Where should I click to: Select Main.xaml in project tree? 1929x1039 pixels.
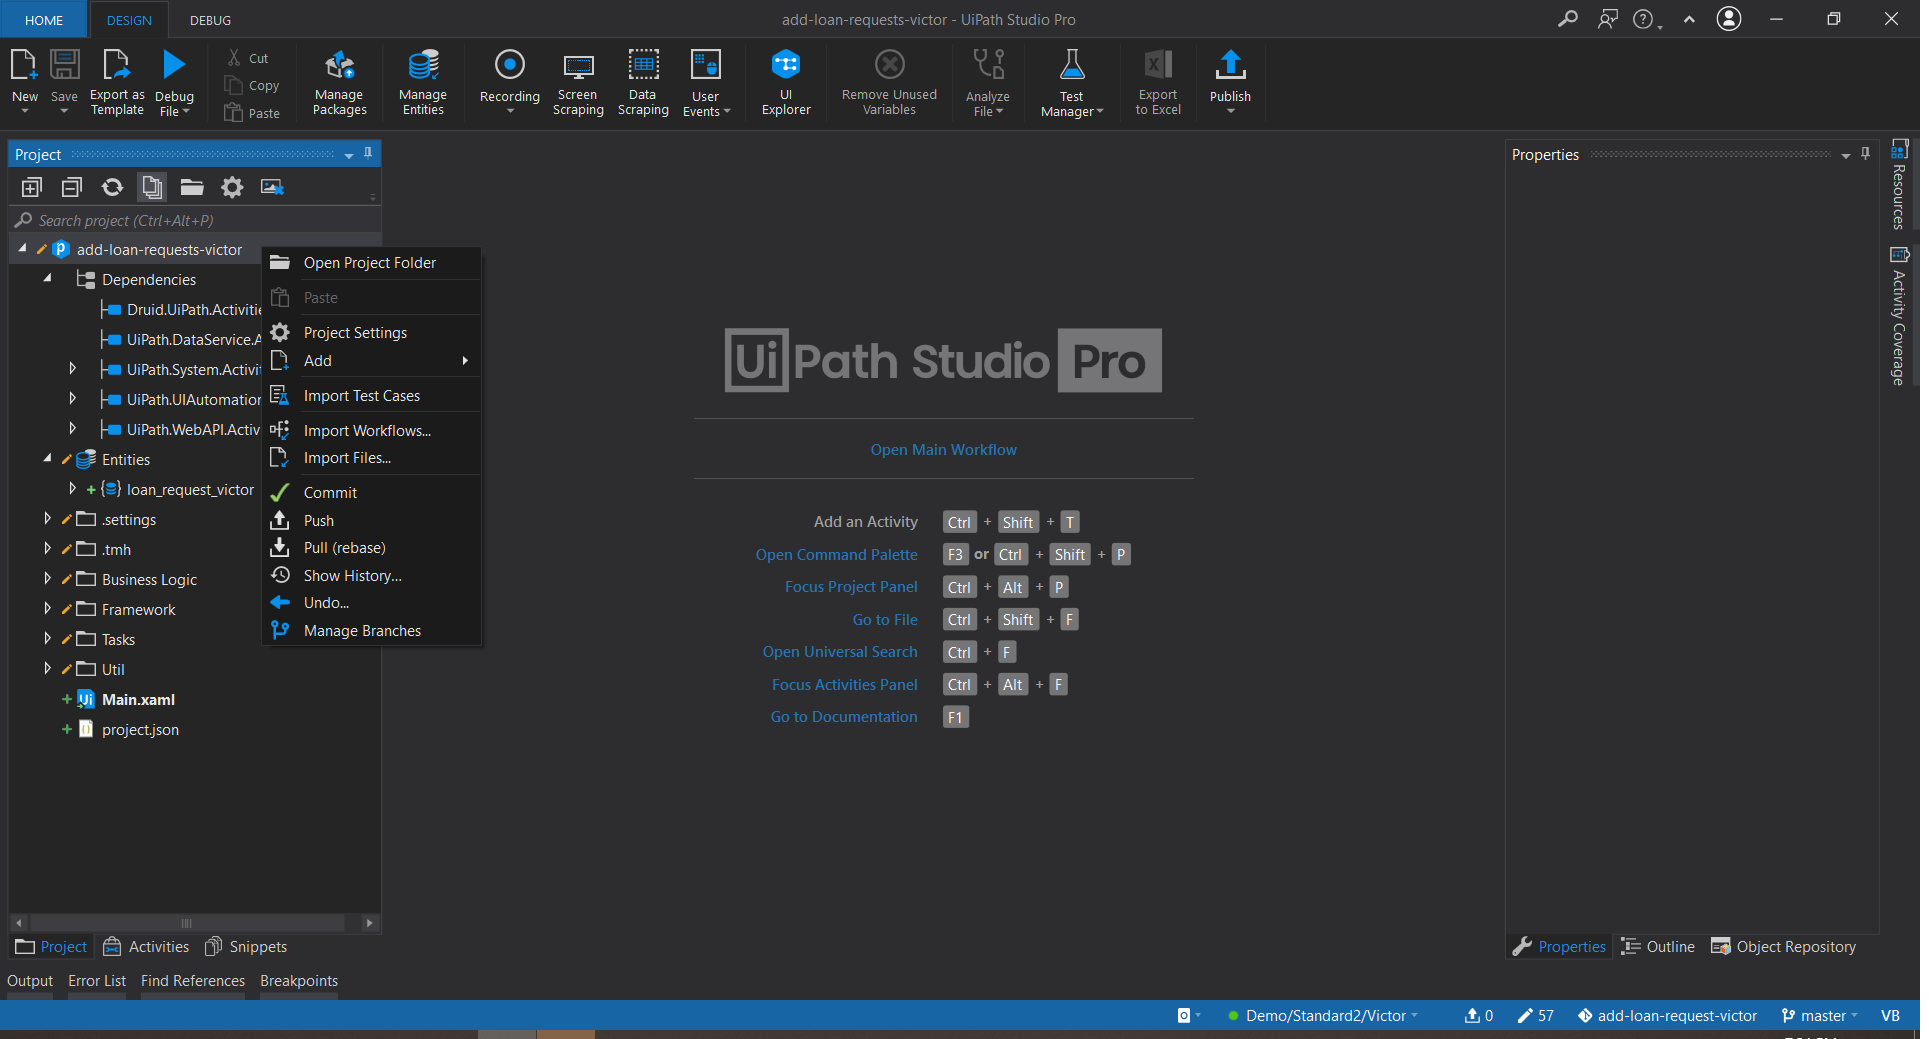138,700
